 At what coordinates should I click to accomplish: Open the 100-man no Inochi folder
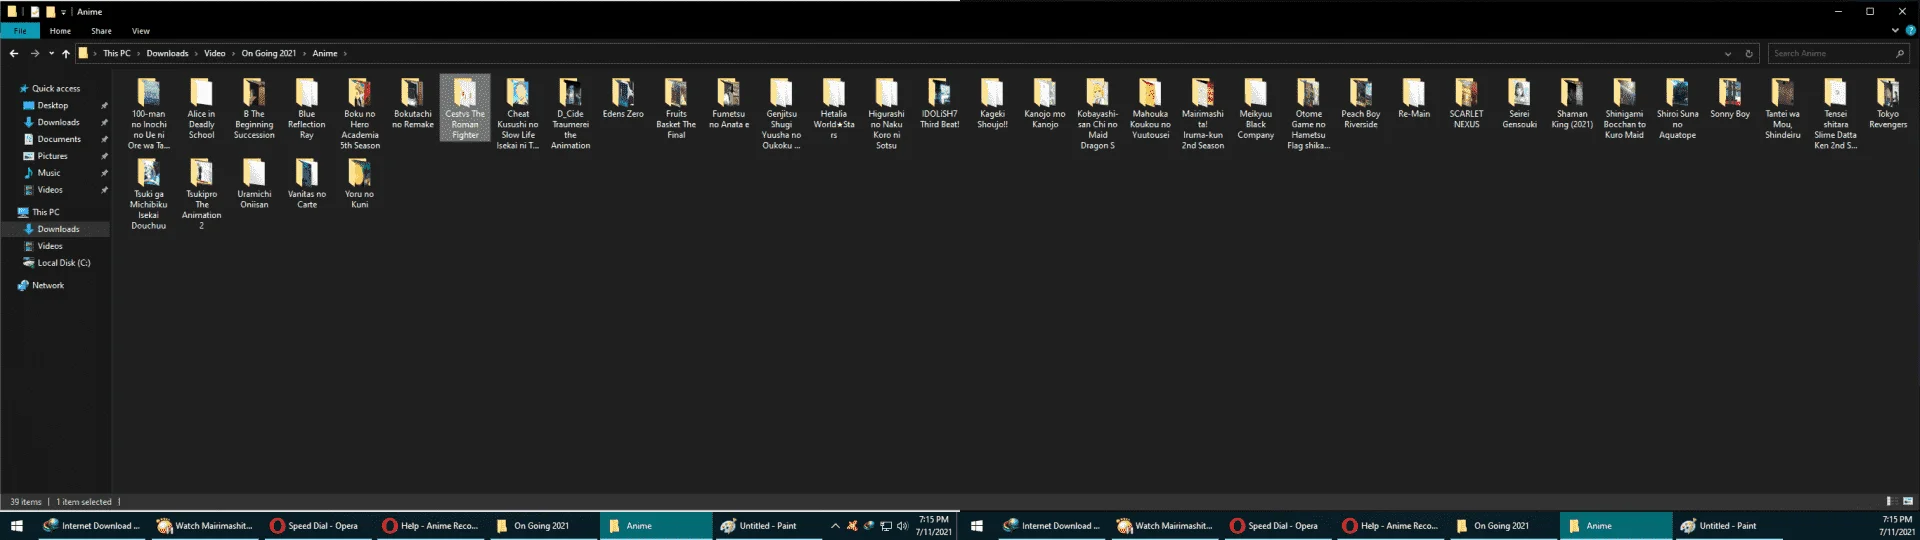(149, 114)
